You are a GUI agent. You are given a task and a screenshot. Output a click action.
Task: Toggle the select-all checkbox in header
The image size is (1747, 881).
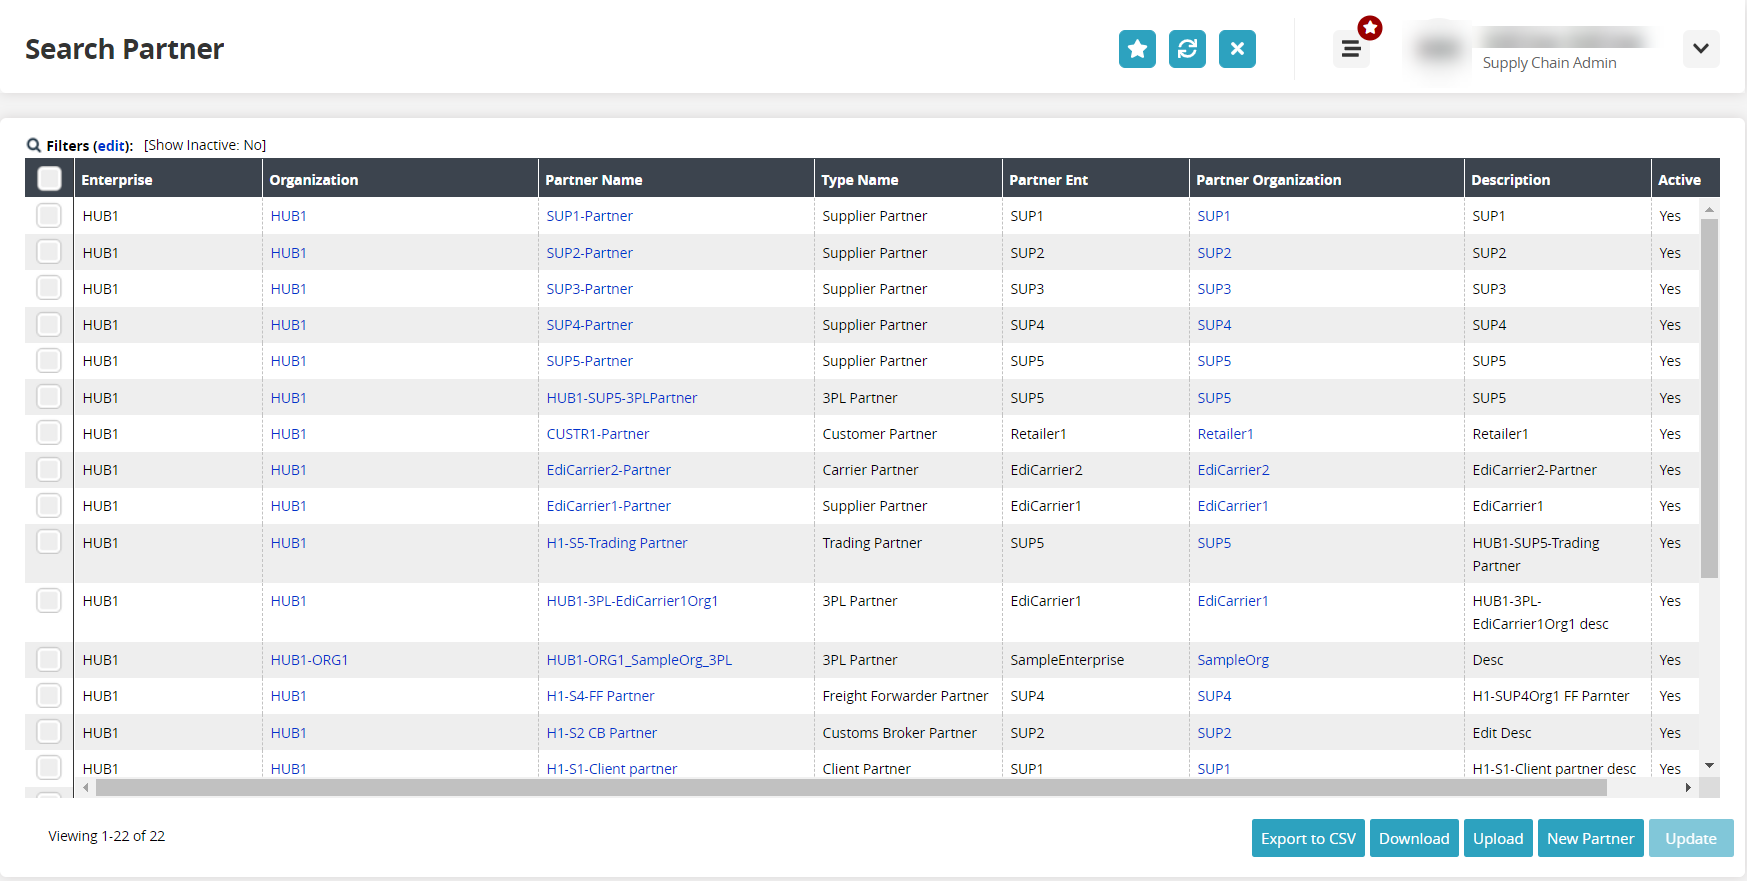click(x=49, y=179)
